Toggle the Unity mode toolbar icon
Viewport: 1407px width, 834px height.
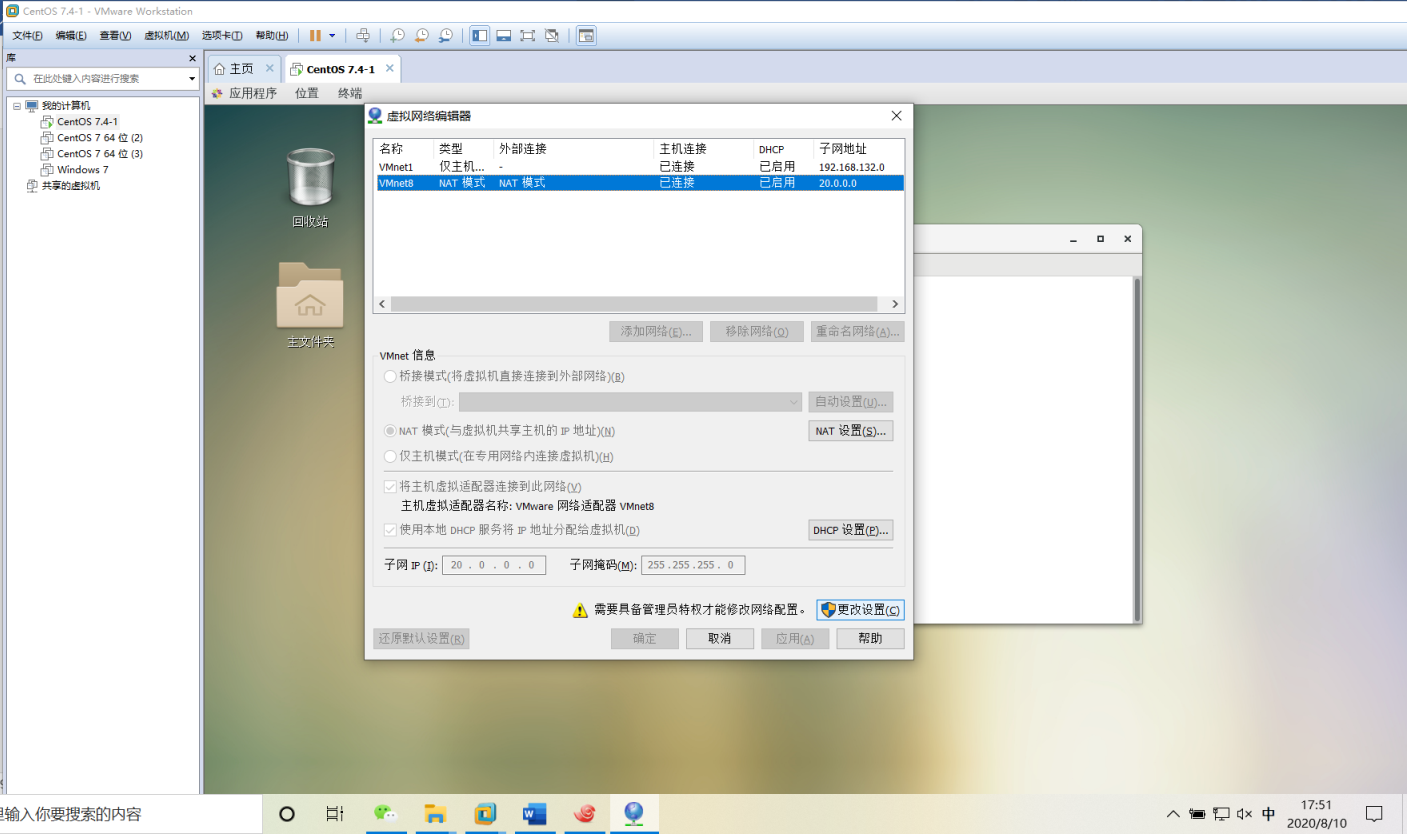point(553,35)
